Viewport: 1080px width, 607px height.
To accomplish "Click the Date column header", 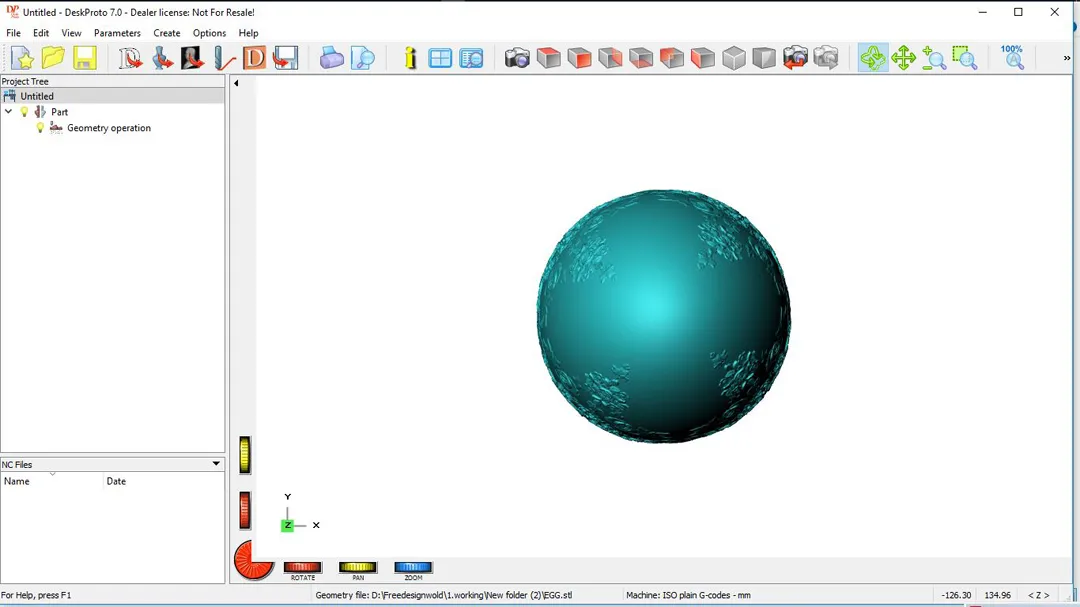I will click(x=160, y=481).
